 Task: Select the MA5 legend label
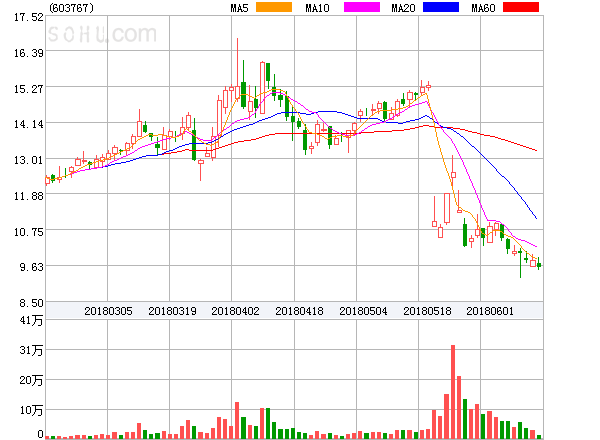point(239,8)
